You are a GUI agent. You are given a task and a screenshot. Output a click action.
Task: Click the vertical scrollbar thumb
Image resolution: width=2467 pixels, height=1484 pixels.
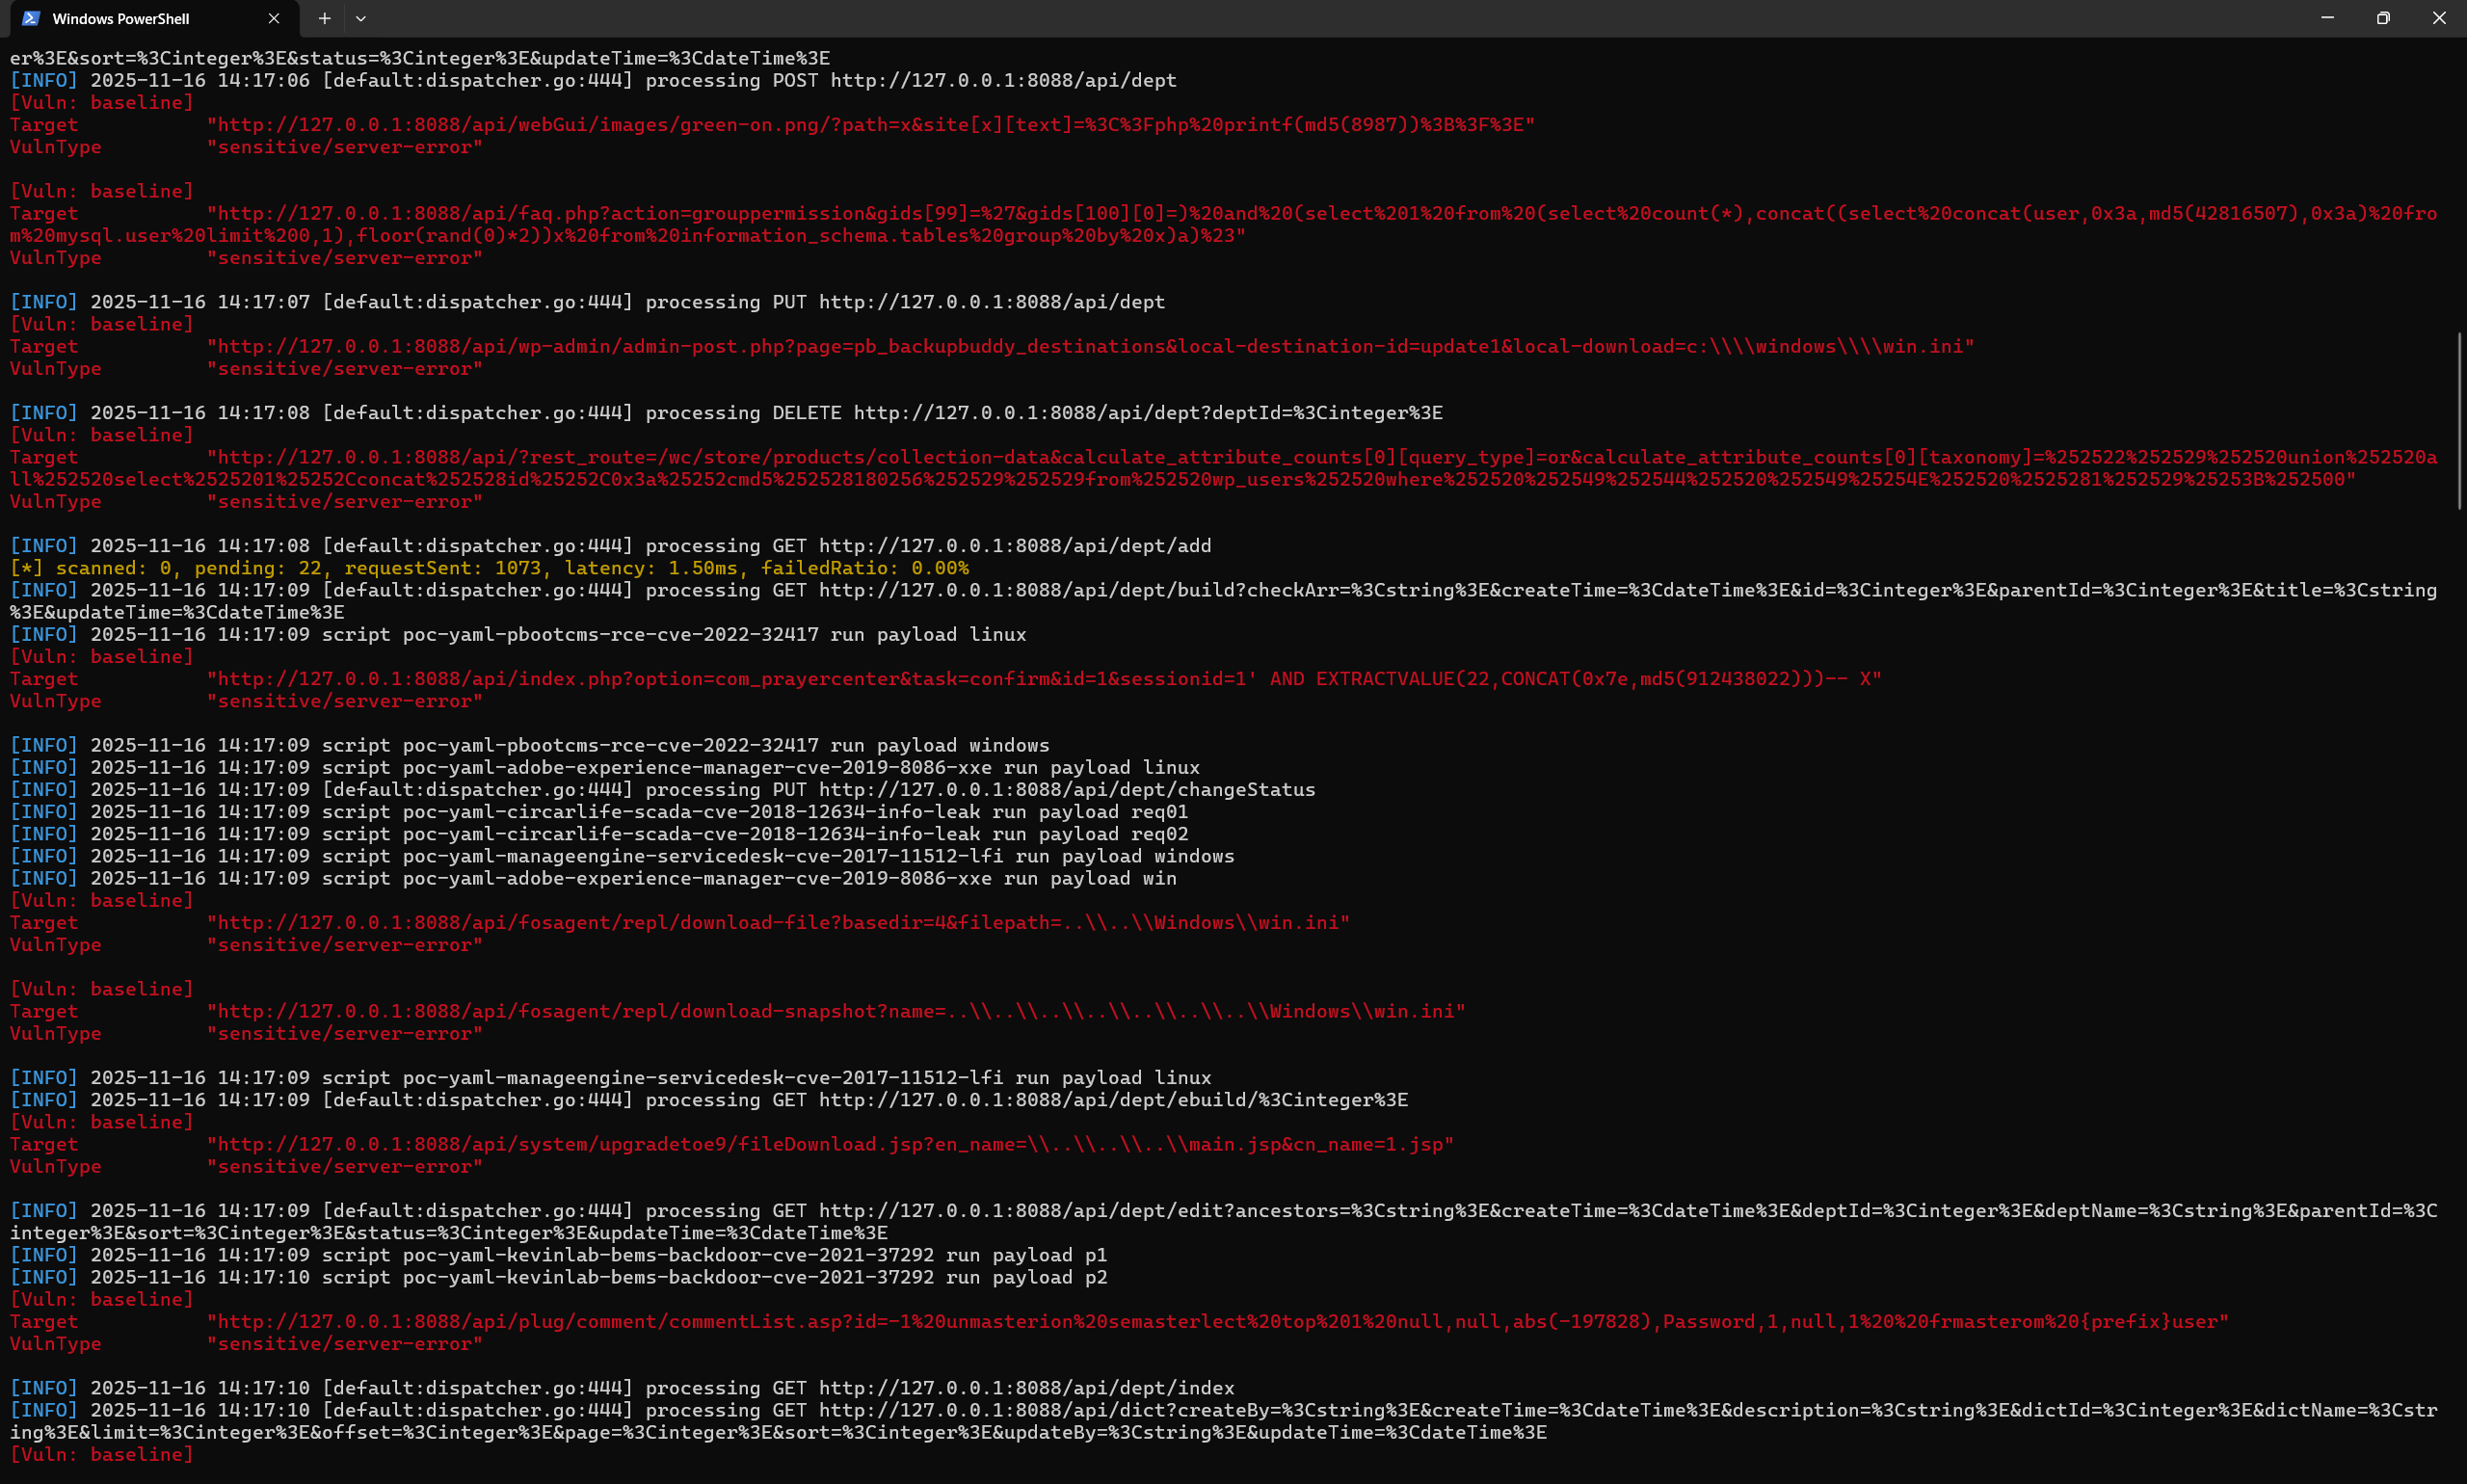pyautogui.click(x=2459, y=420)
